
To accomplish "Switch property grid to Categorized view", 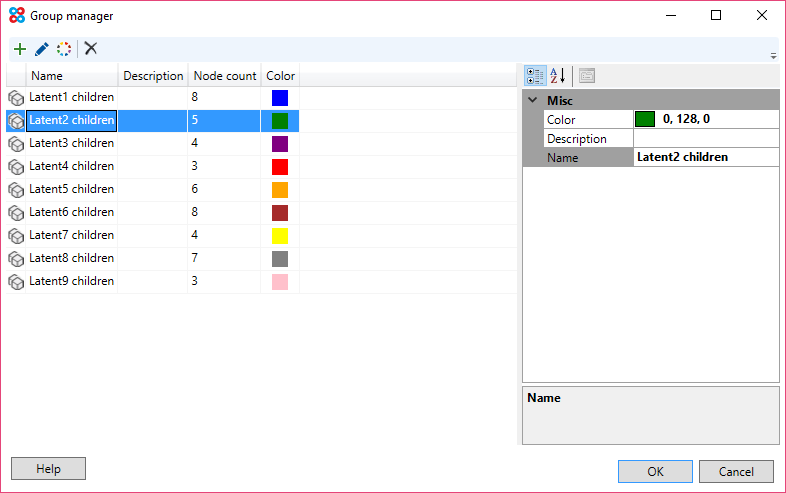I will (535, 76).
